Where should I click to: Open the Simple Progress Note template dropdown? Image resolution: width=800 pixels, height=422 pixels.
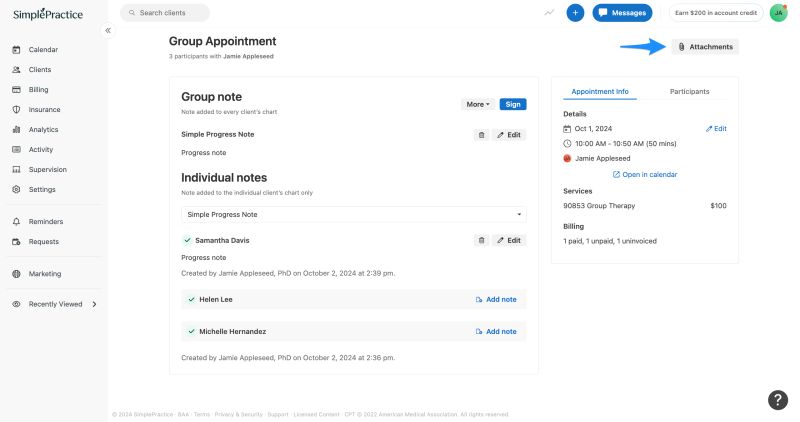[x=354, y=214]
